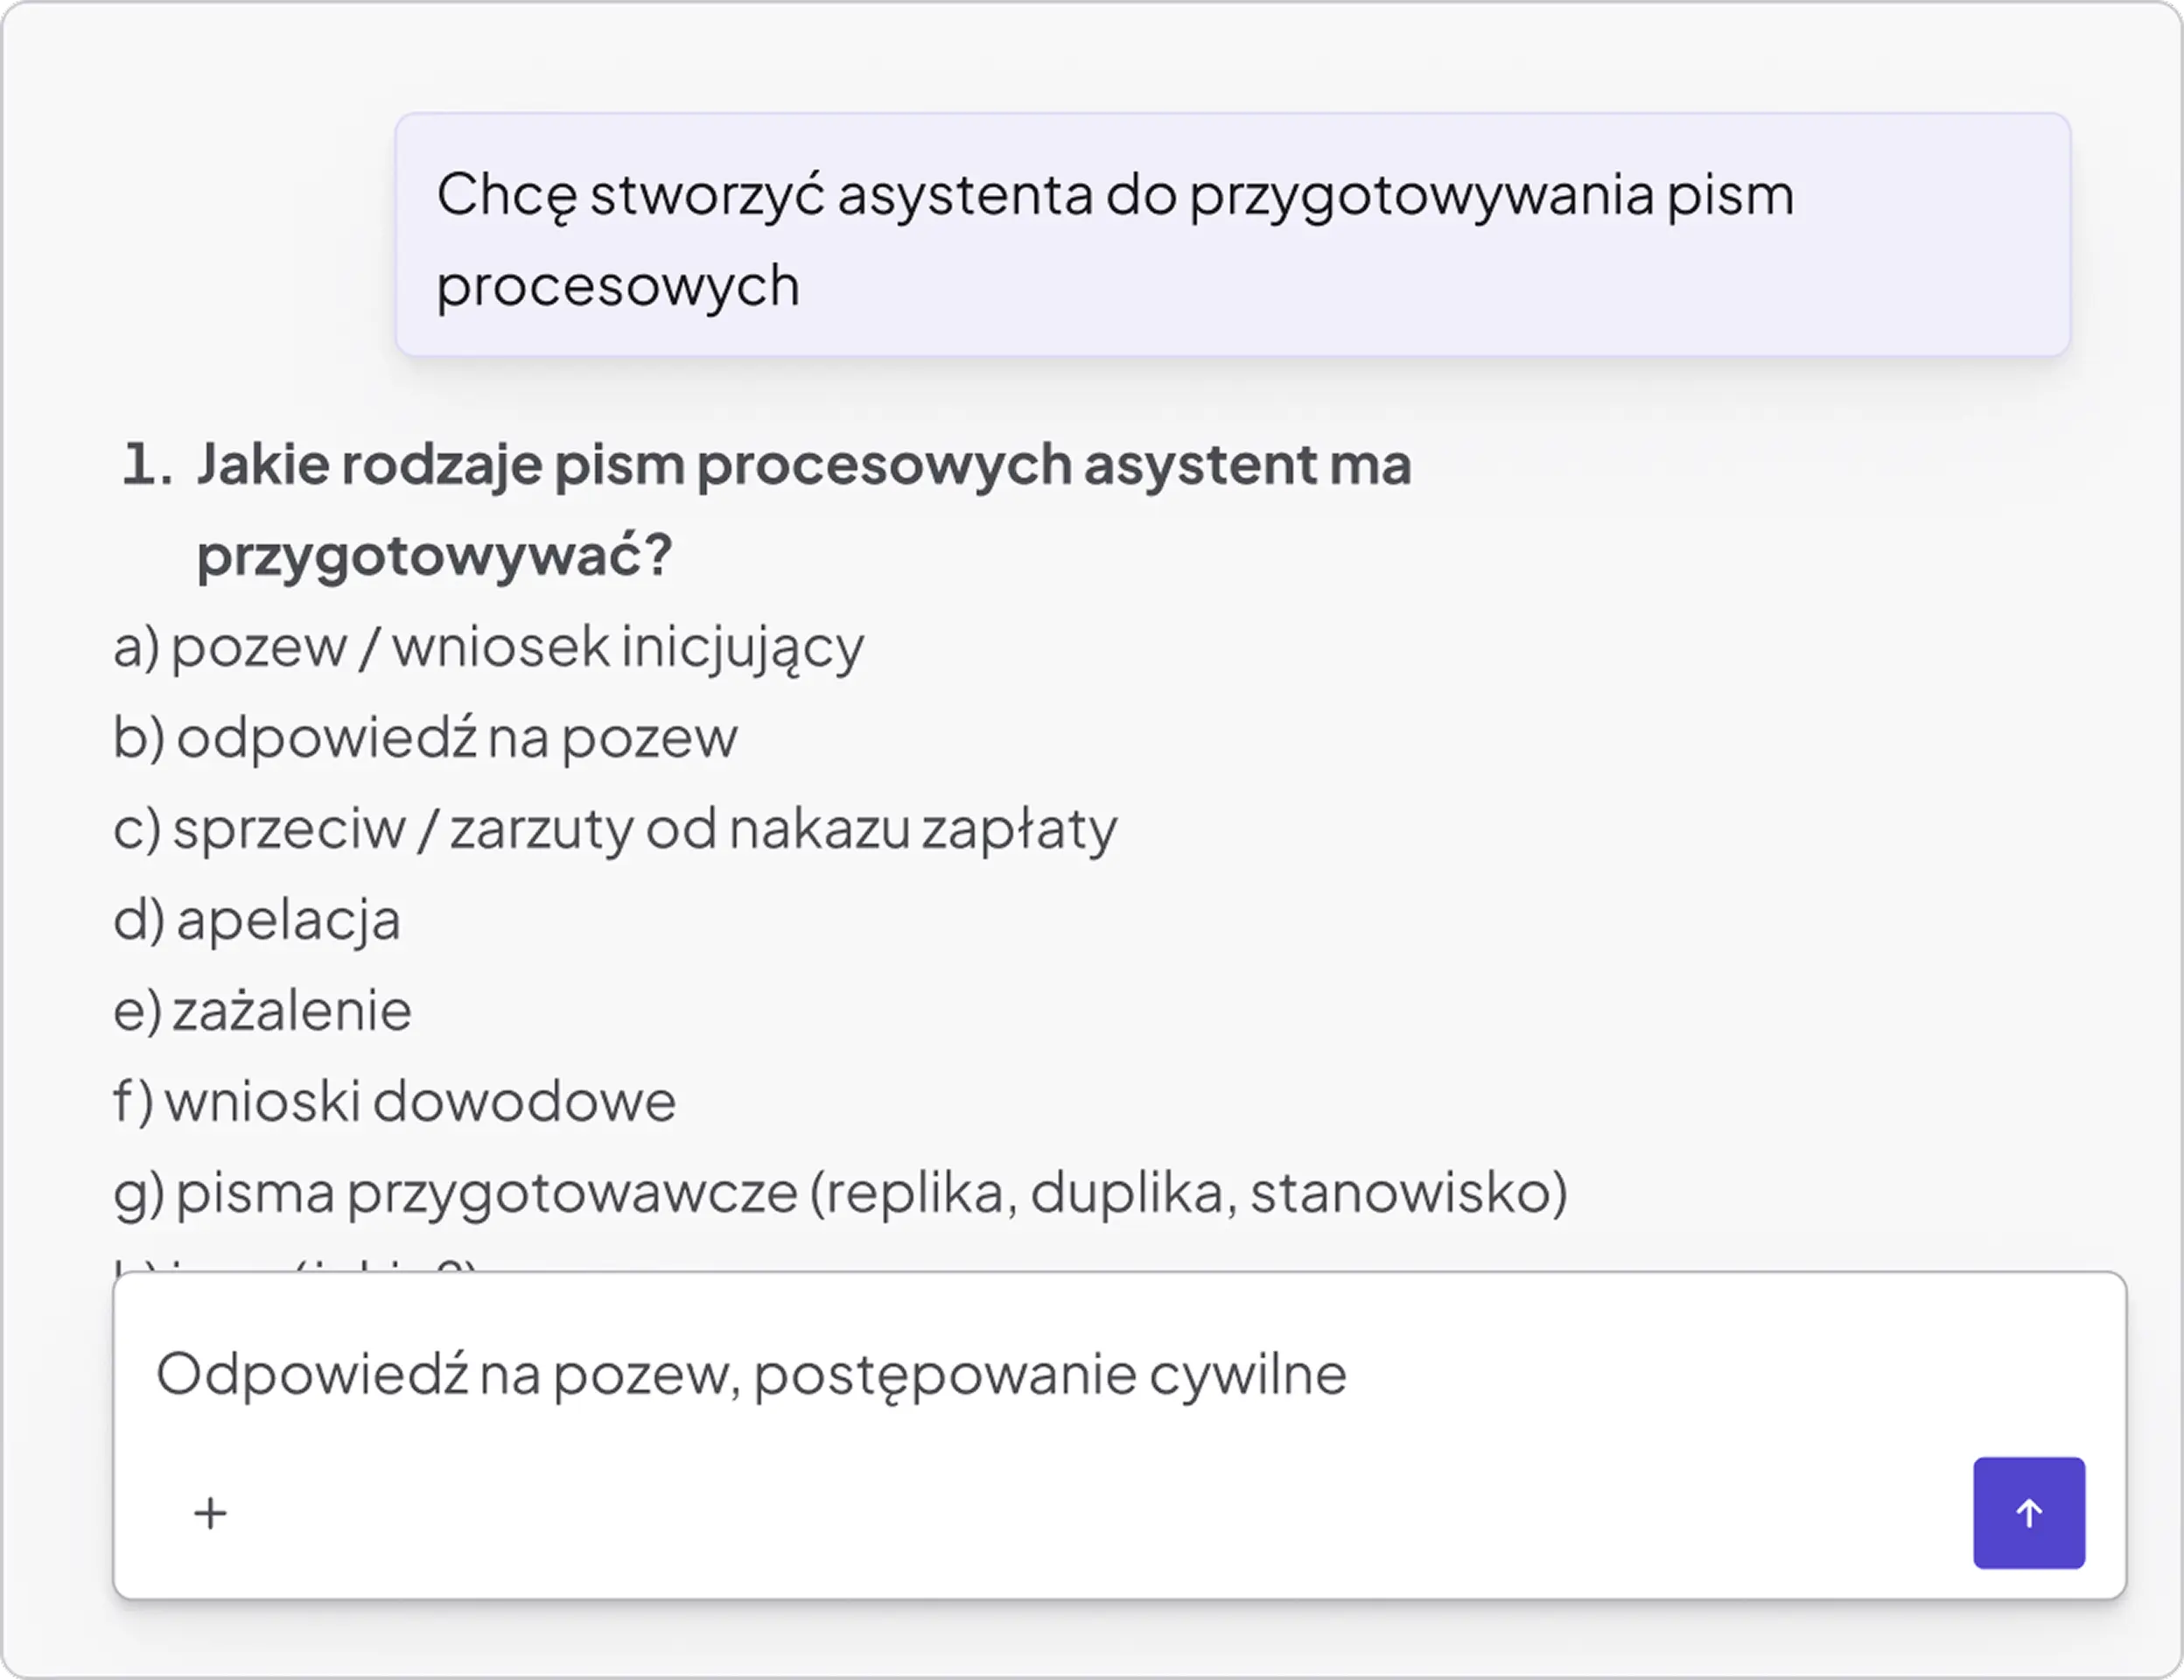The image size is (2184, 1680).
Task: Click the word "procesowych" in the user bubble
Action: point(618,286)
